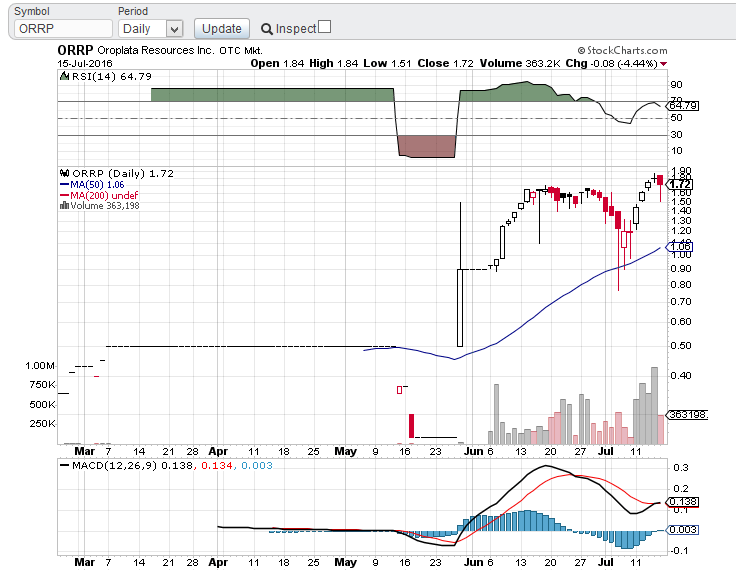Viewport: 736px width, 577px height.
Task: Click the Inspect magnifier icon
Action: click(x=267, y=29)
